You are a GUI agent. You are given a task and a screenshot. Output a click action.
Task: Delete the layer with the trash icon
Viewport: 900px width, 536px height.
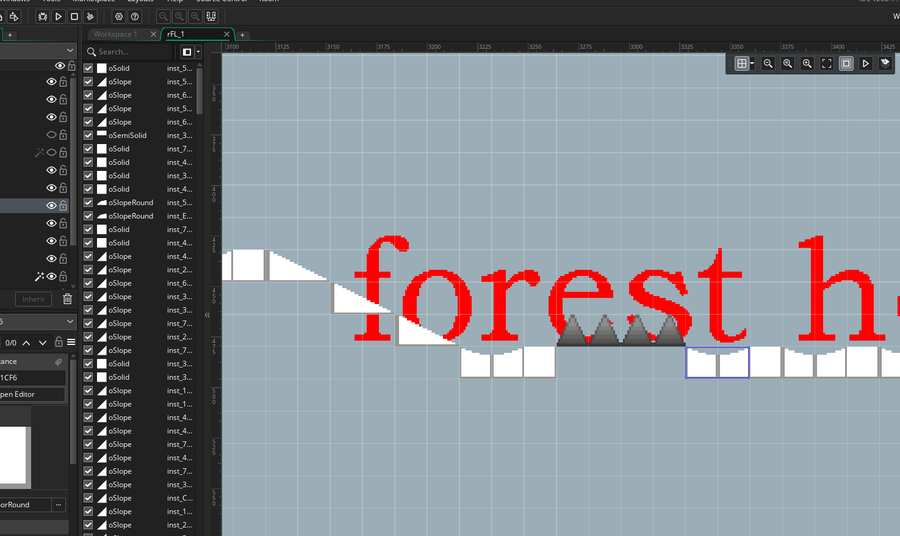(67, 298)
